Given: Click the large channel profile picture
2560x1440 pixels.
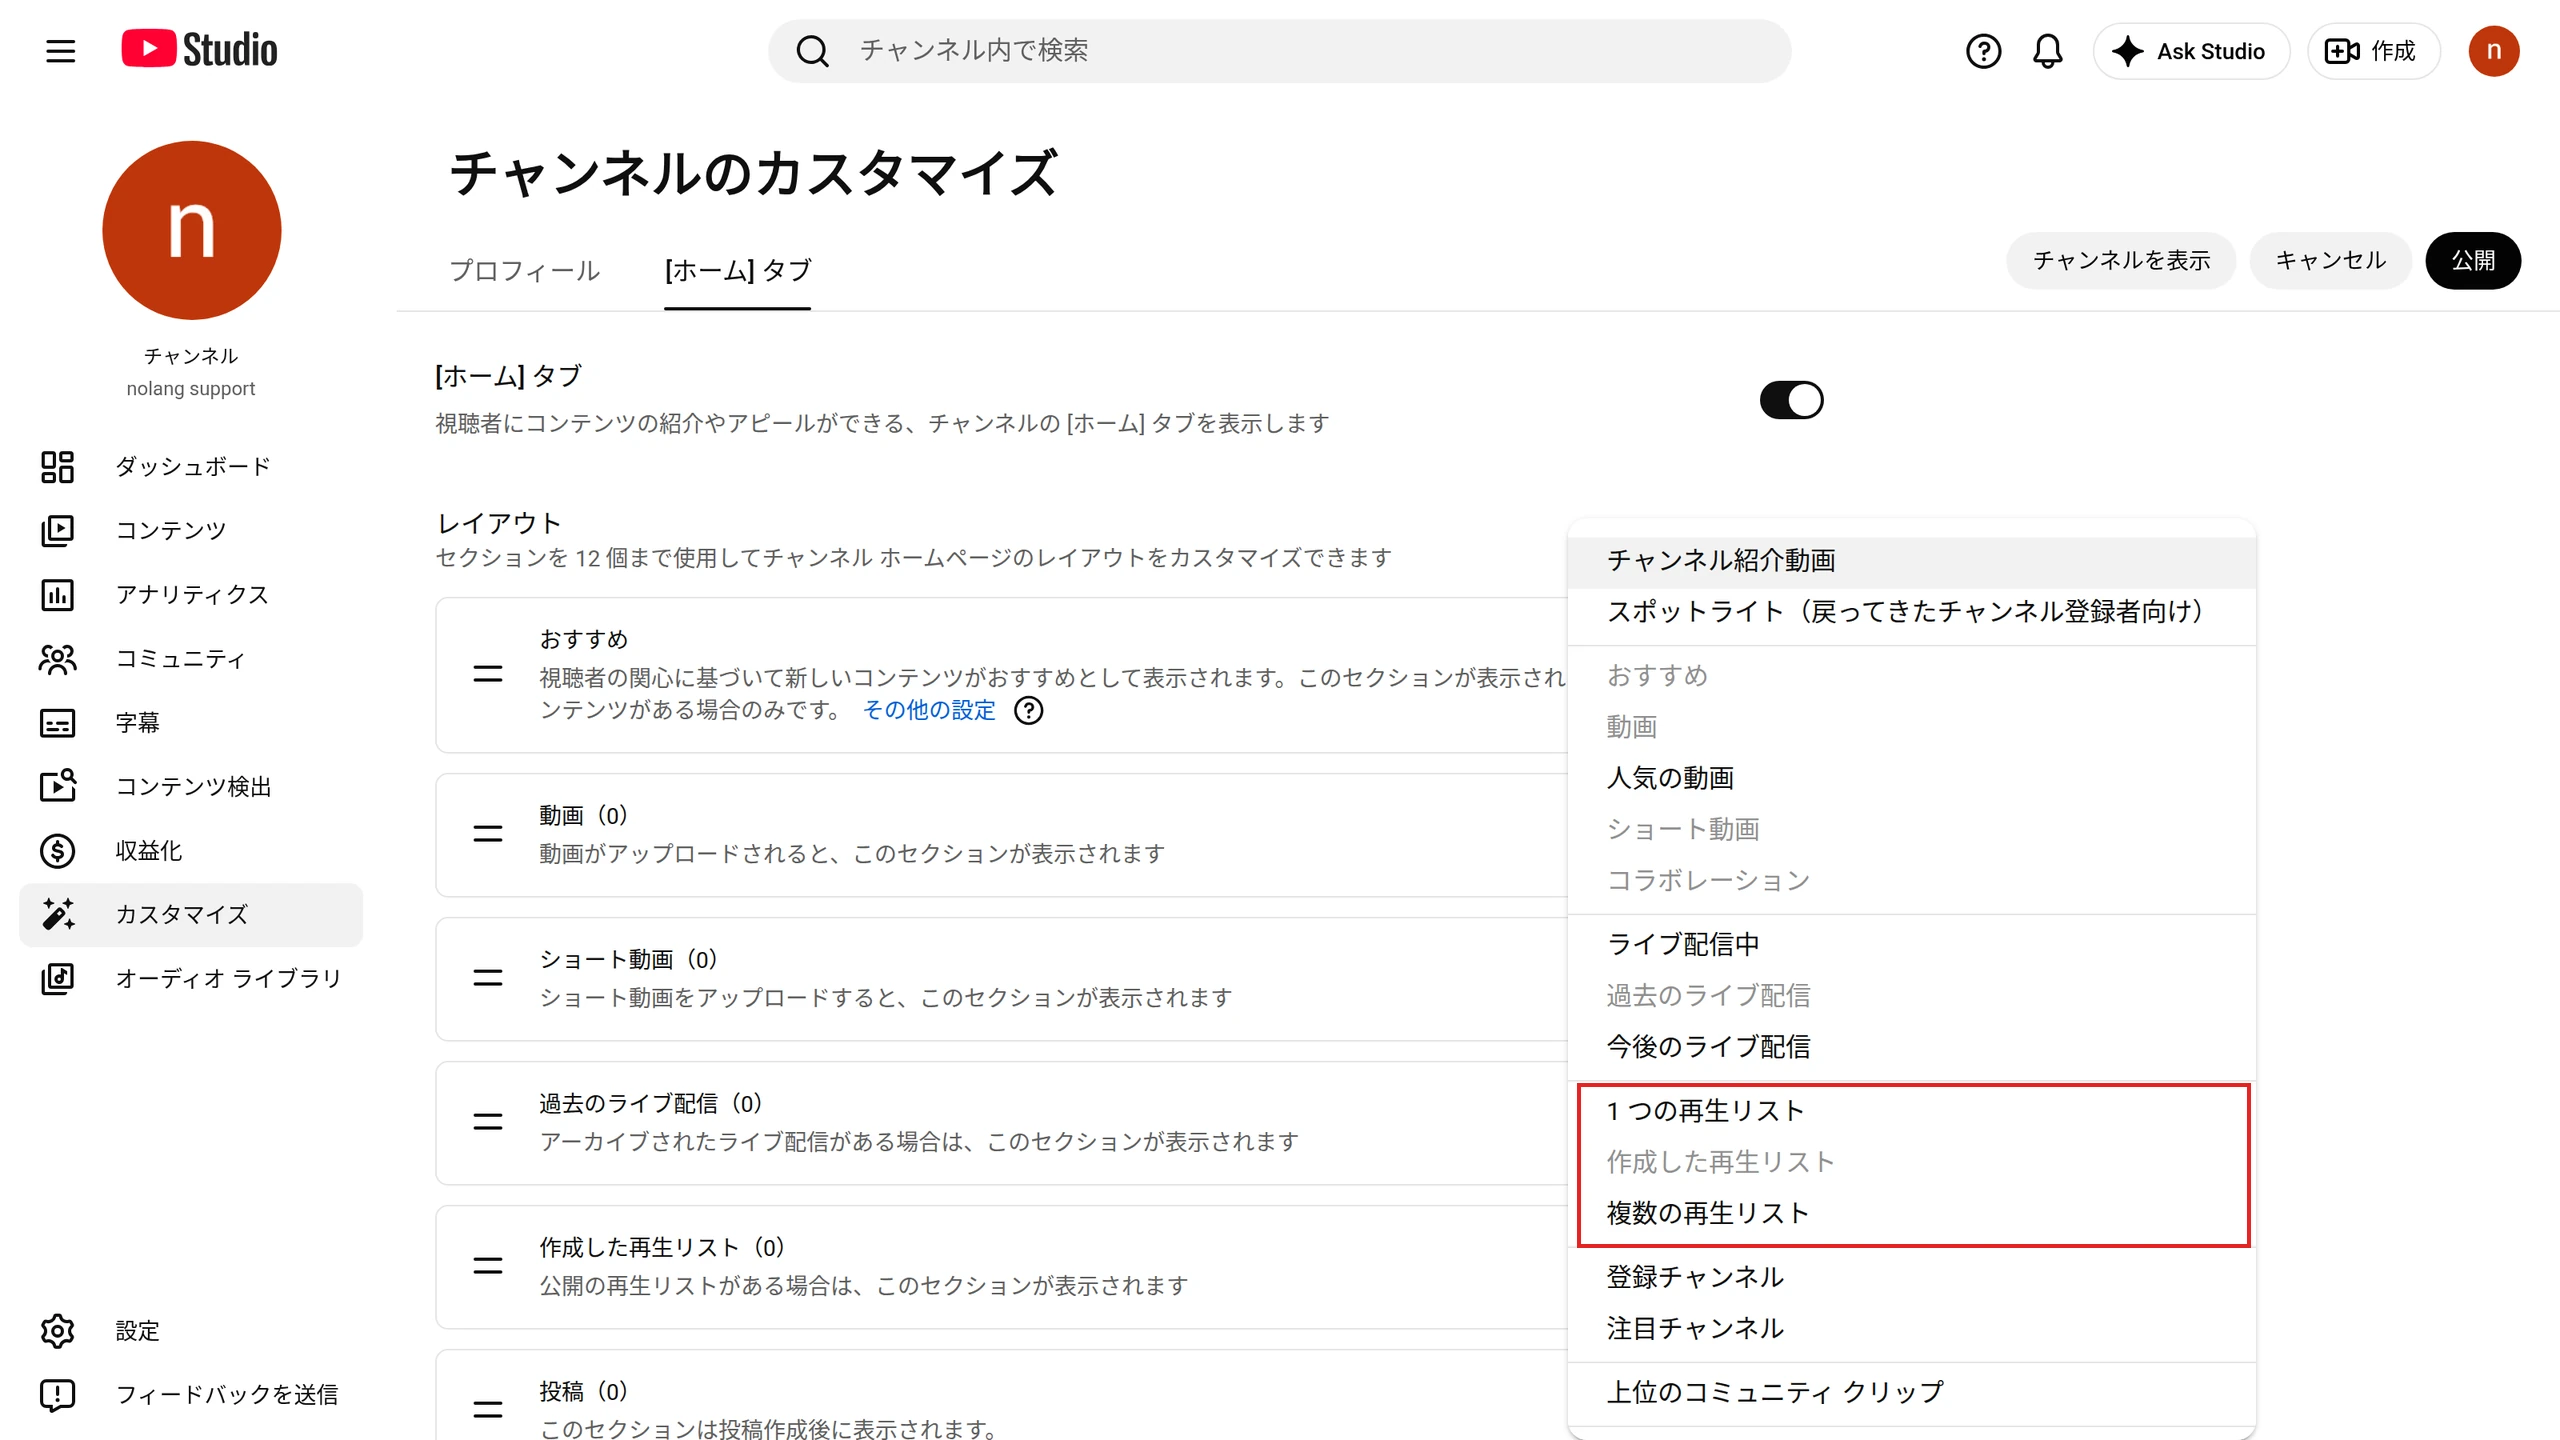Looking at the screenshot, I should tap(191, 230).
